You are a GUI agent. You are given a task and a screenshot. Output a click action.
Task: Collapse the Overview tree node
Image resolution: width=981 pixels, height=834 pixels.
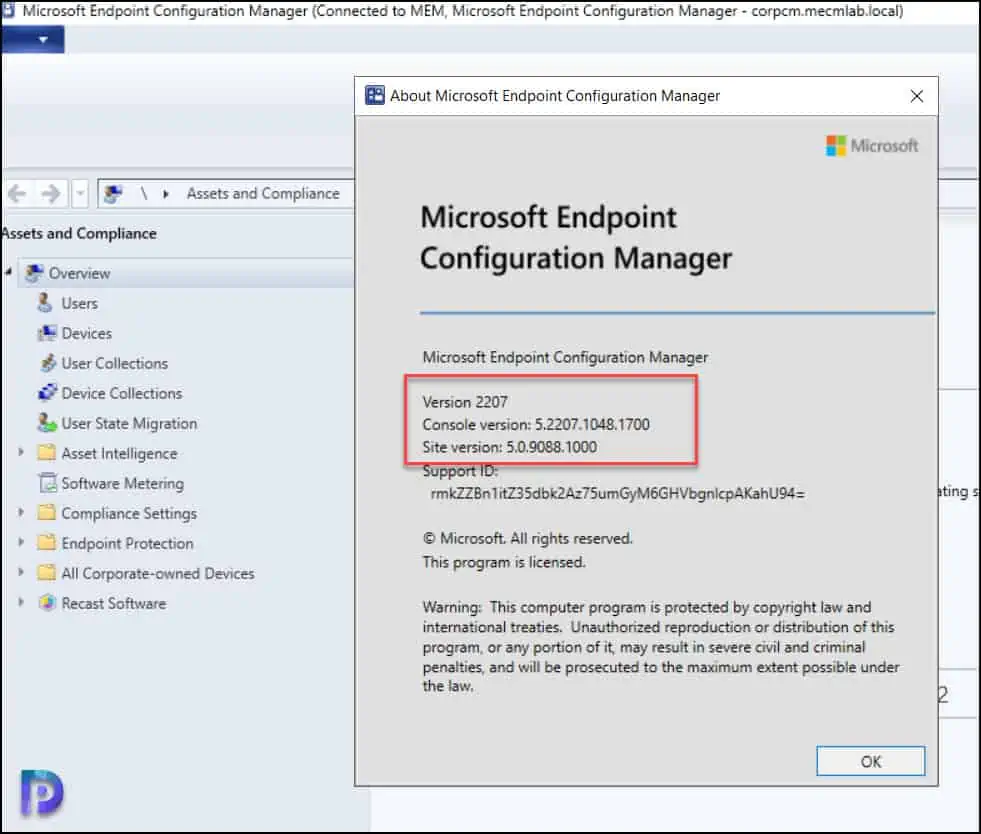[x=9, y=273]
